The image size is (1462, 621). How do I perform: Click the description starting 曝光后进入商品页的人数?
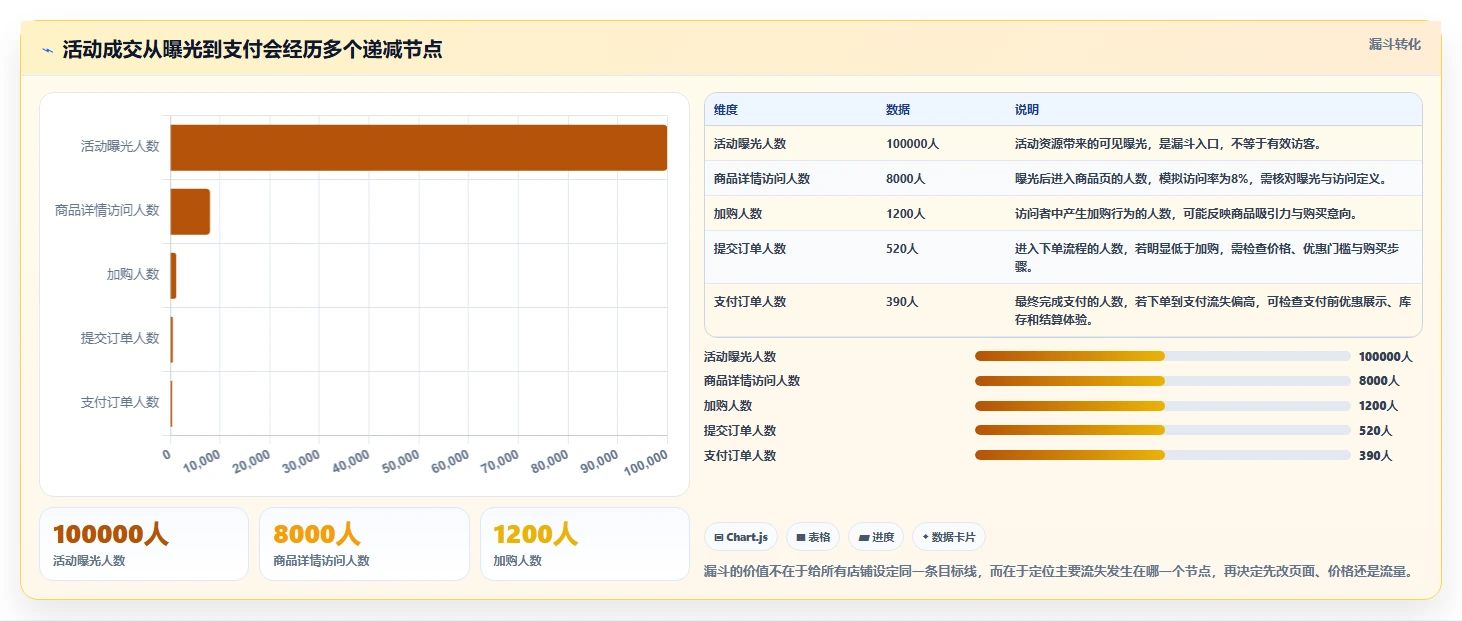point(1201,179)
